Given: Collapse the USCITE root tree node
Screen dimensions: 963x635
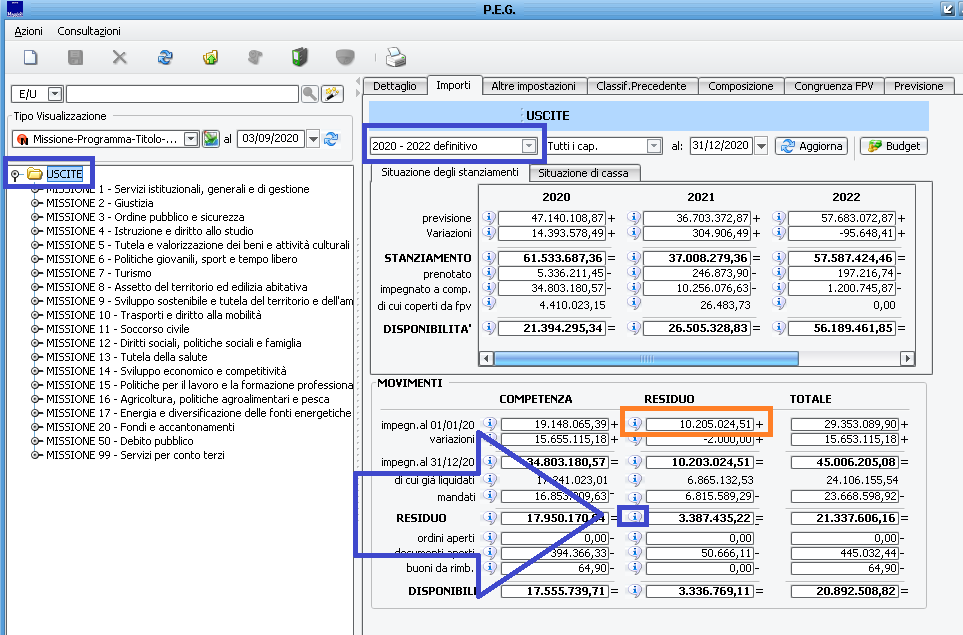Looking at the screenshot, I should click(x=15, y=176).
